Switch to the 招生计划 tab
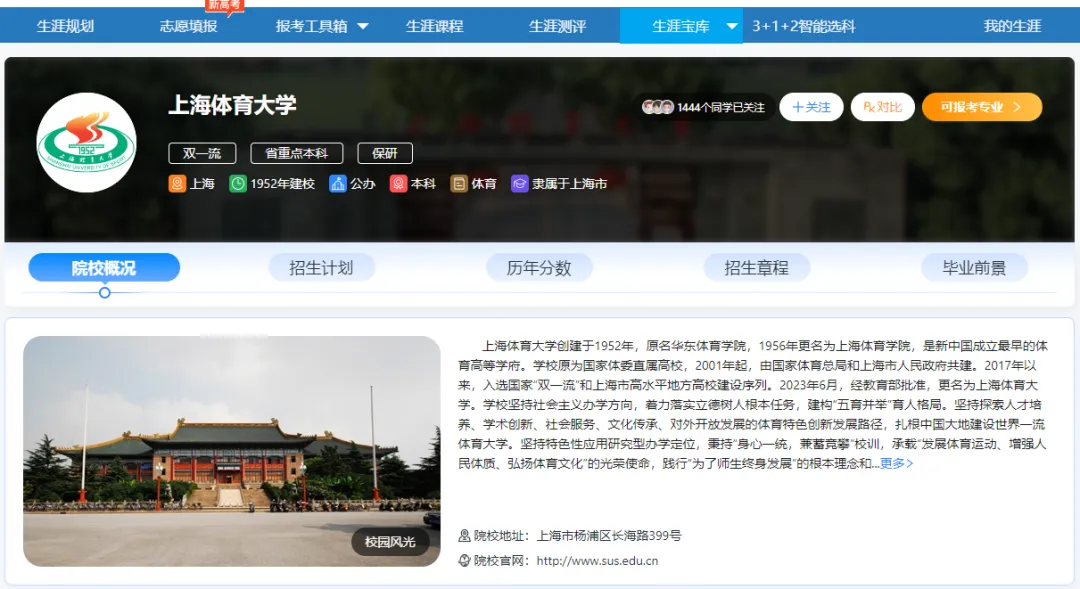 (322, 267)
